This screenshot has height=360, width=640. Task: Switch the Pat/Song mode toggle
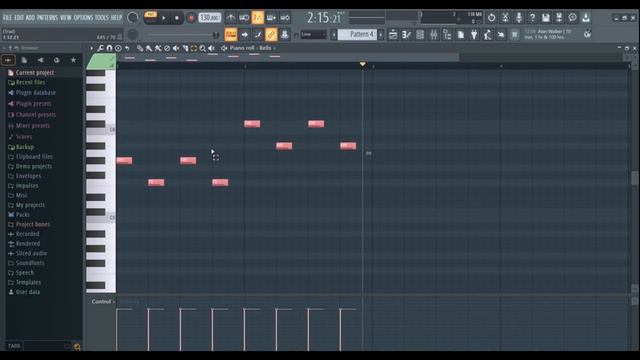[150, 18]
